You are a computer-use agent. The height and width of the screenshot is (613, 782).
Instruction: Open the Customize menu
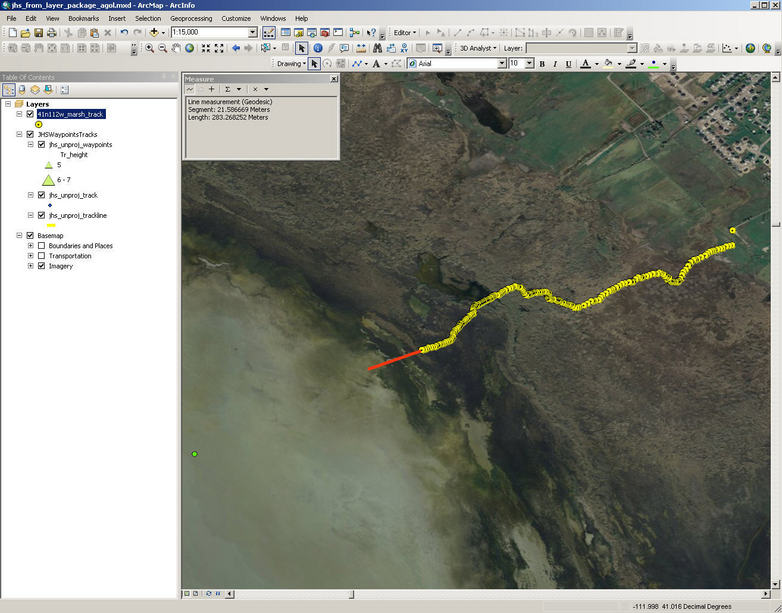point(236,18)
